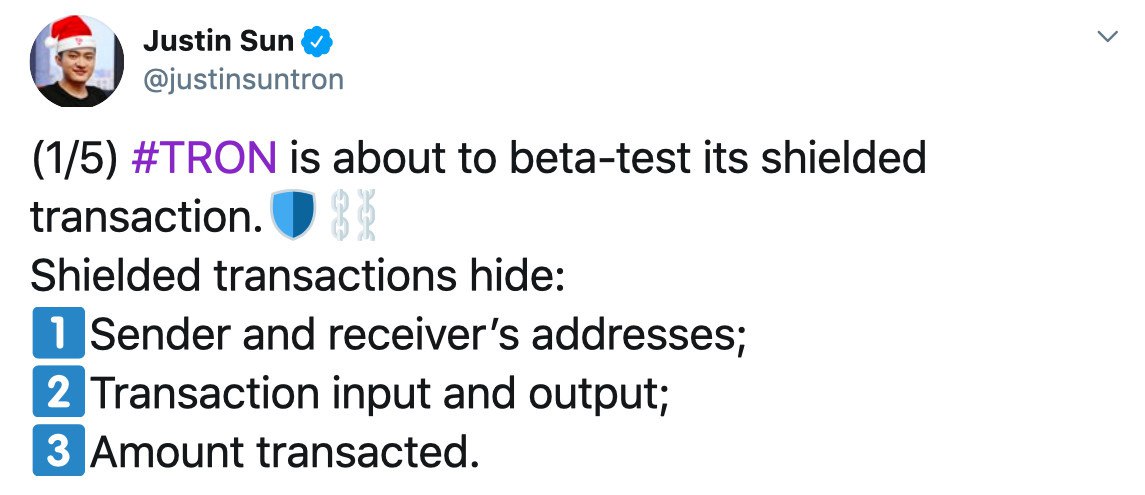The height and width of the screenshot is (495, 1145).
Task: Click the blue verified badge
Action: [x=319, y=42]
